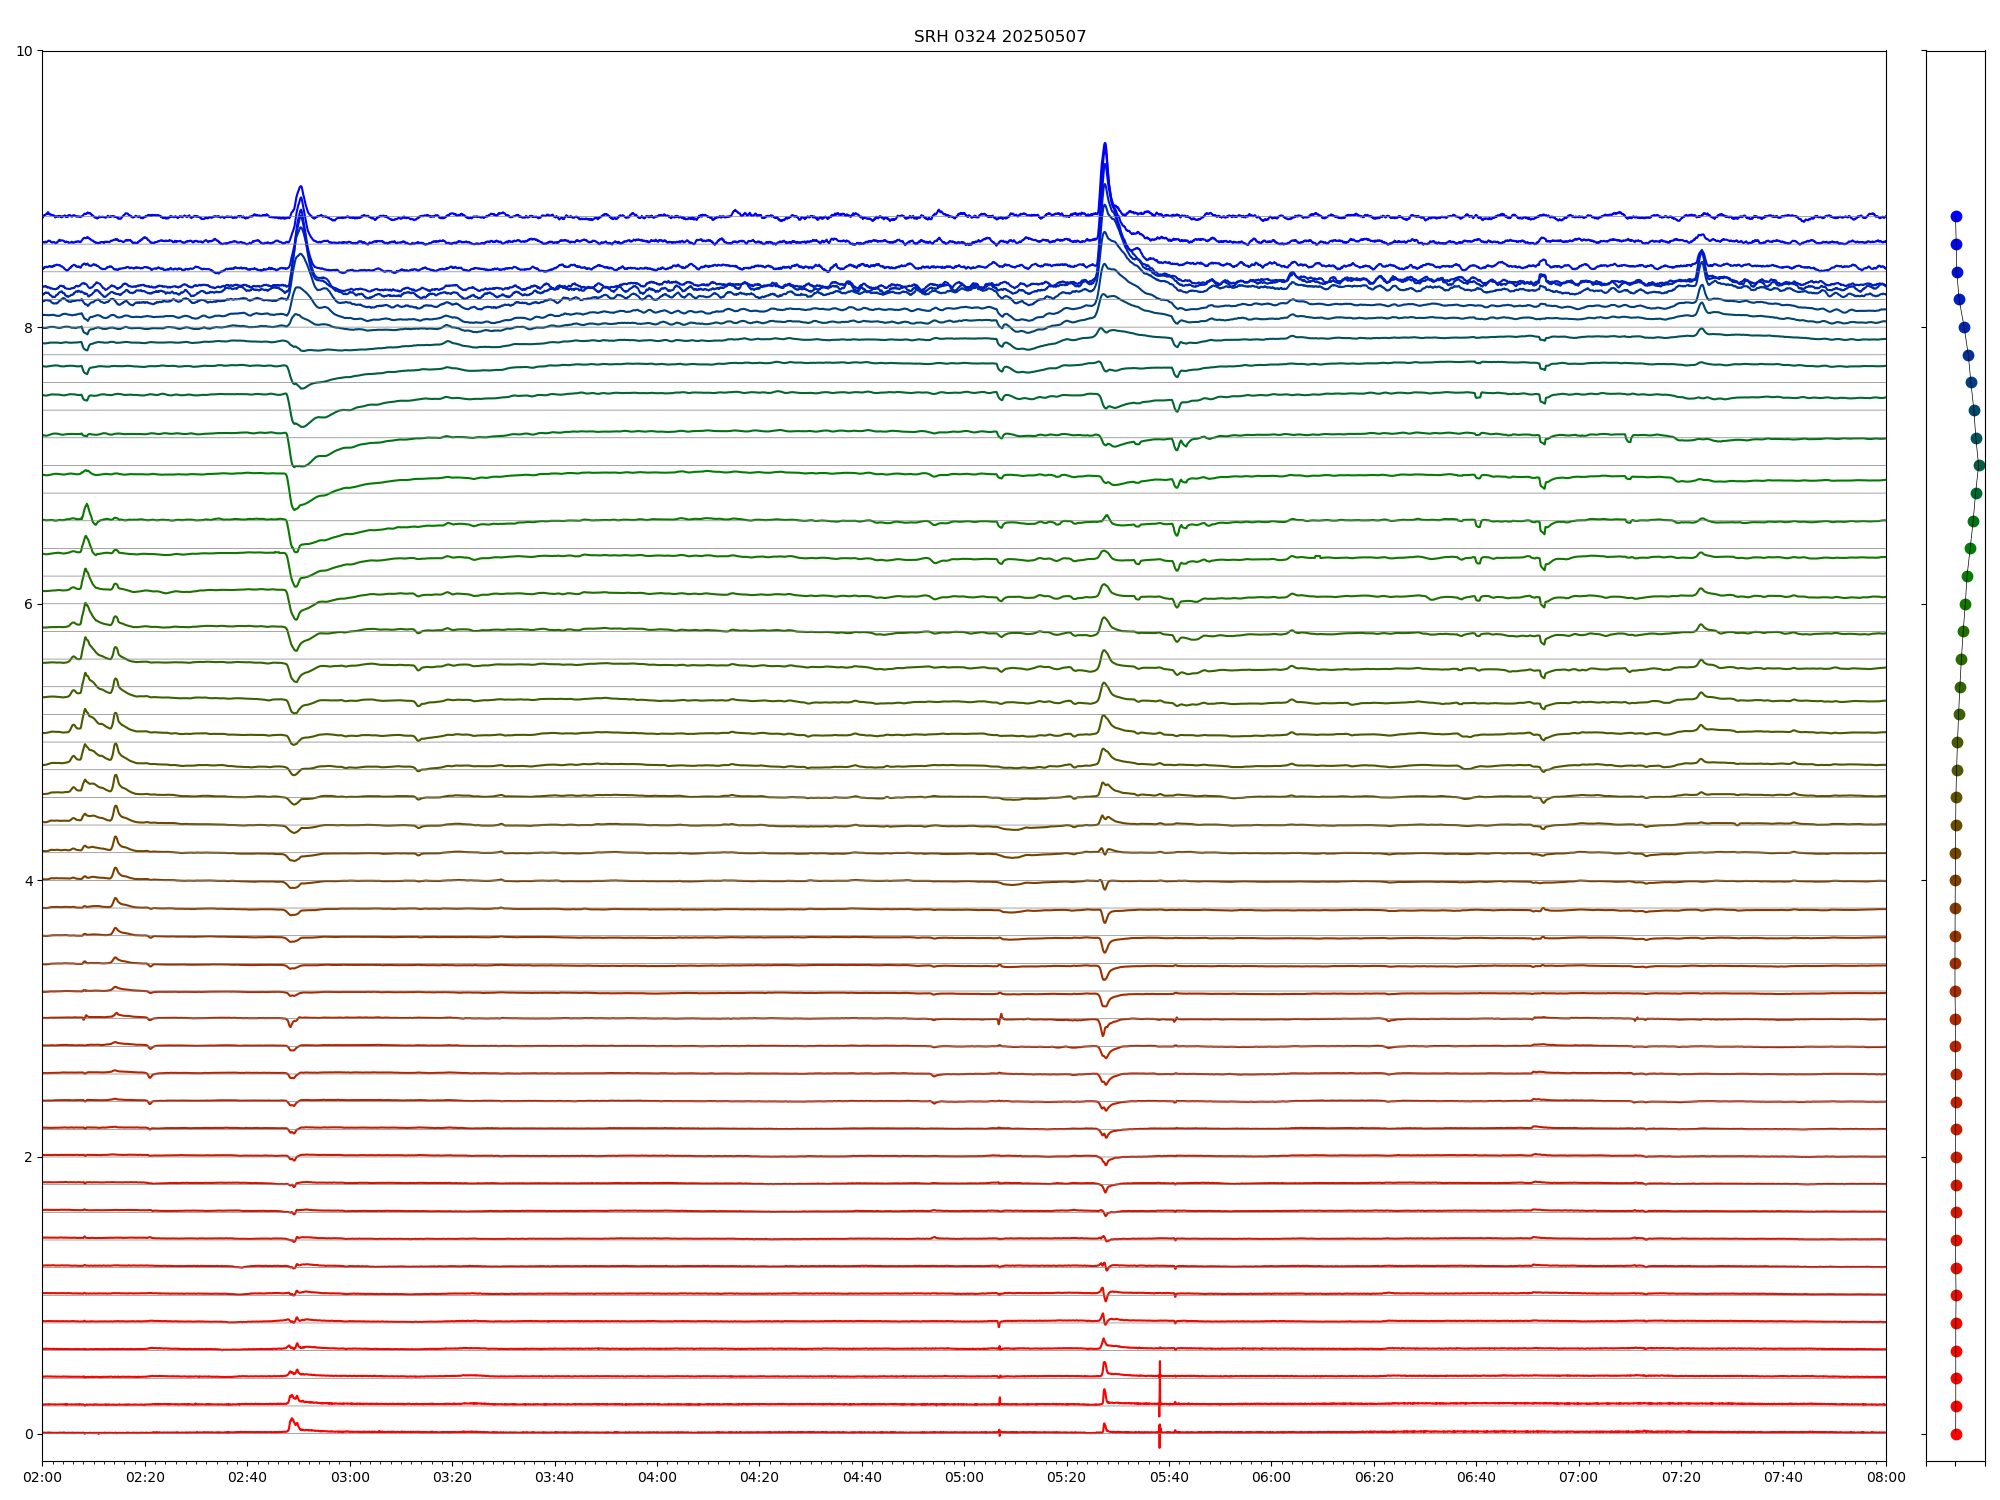
Task: Click the y-axis label 4
Action: click(28, 881)
